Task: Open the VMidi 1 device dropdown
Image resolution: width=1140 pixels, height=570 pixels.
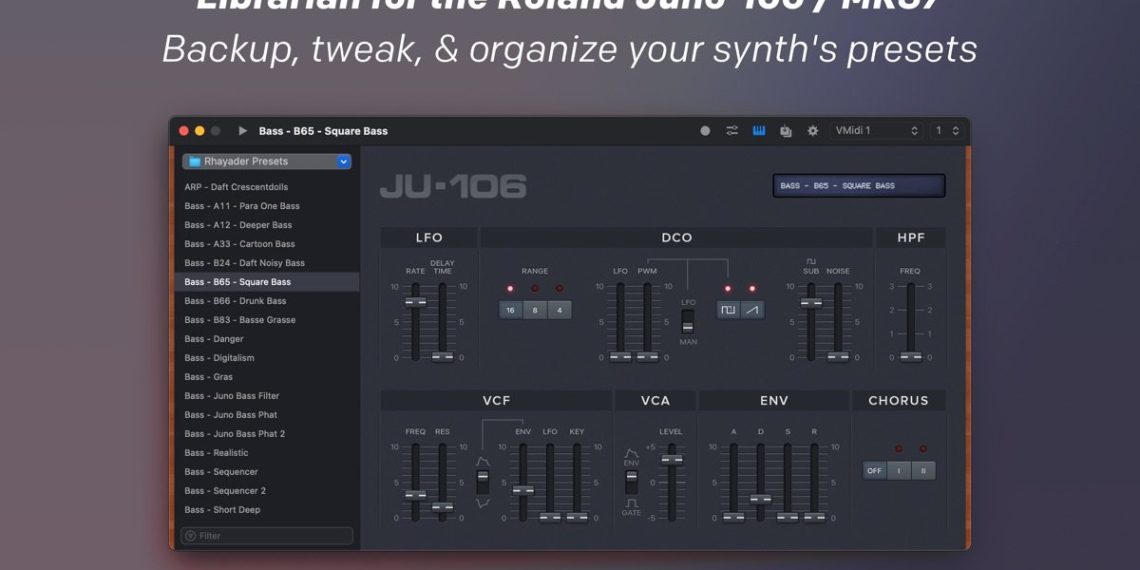Action: point(876,131)
